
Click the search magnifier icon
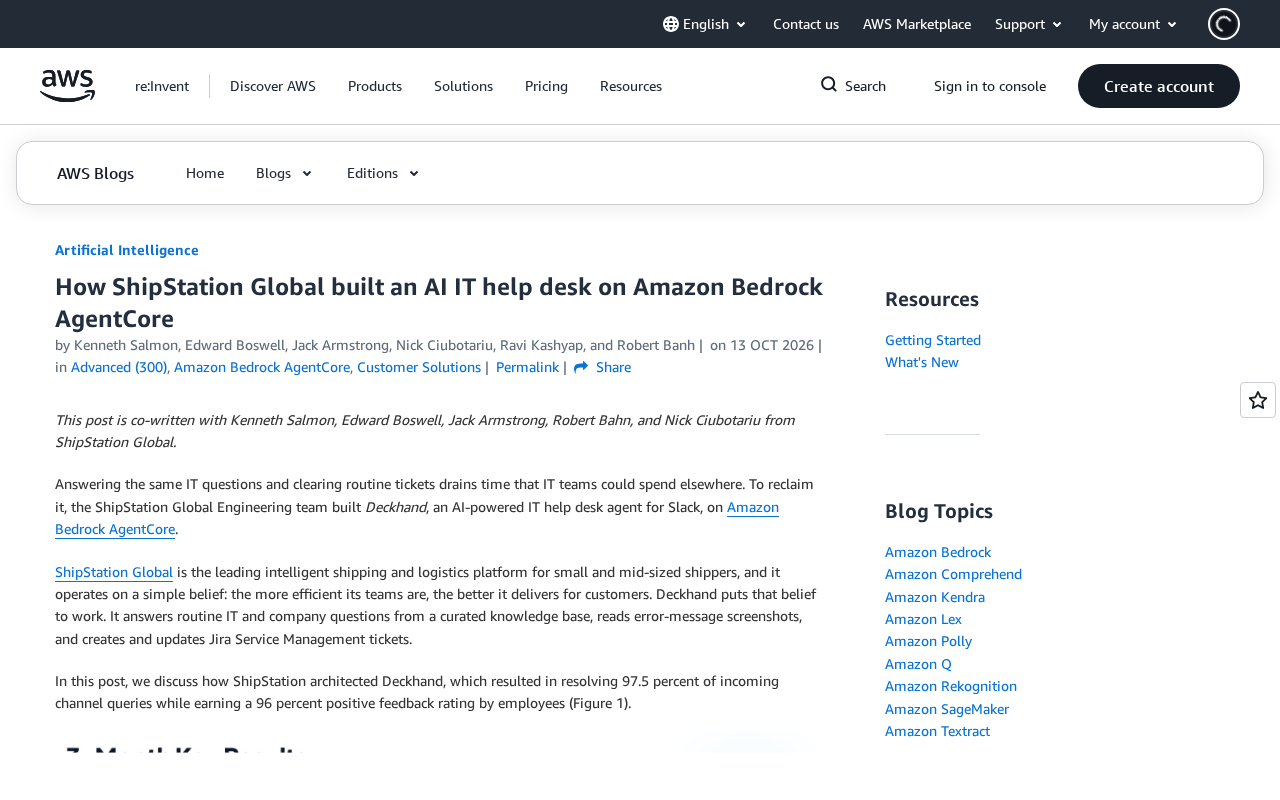[829, 85]
